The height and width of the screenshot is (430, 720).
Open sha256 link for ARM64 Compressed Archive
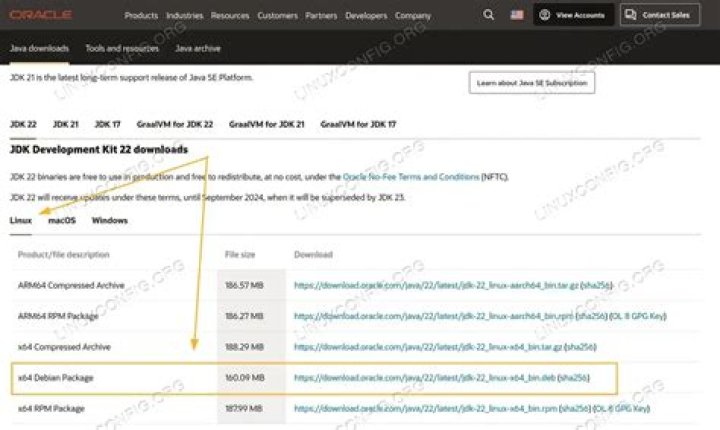(x=596, y=285)
